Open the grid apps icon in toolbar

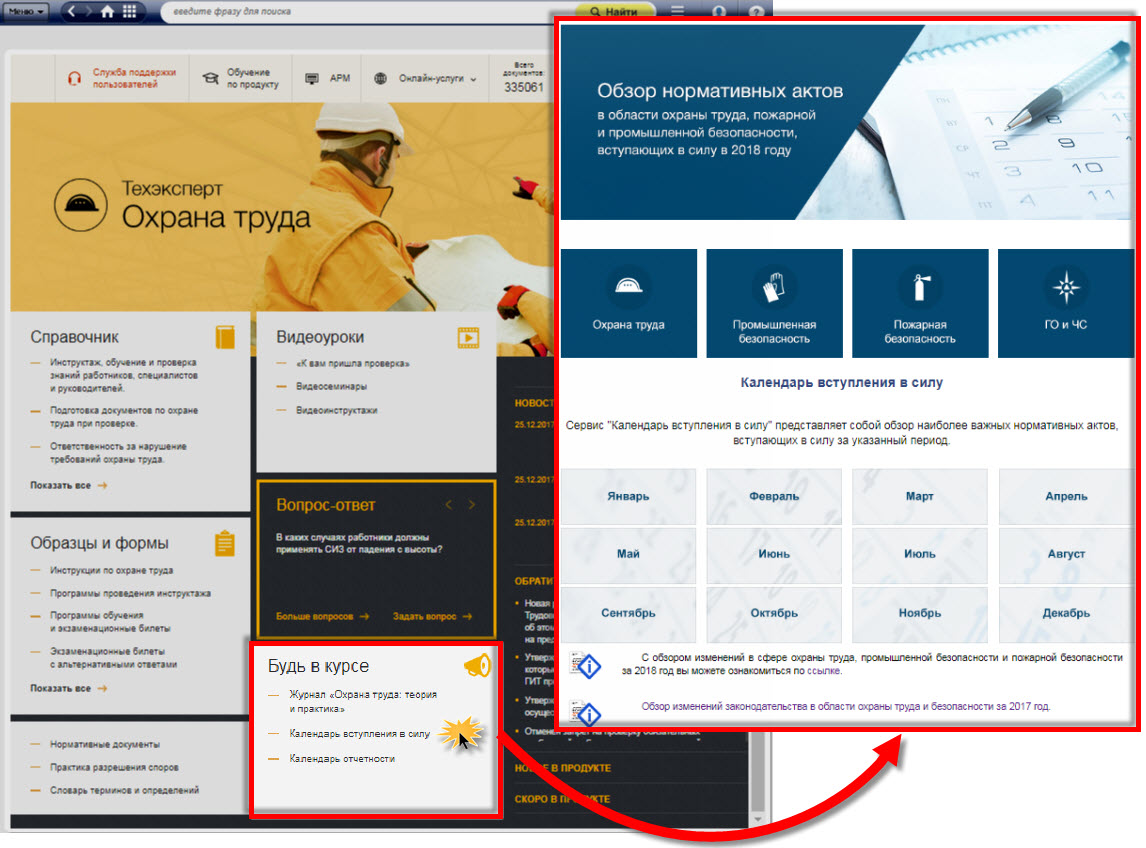coord(130,12)
